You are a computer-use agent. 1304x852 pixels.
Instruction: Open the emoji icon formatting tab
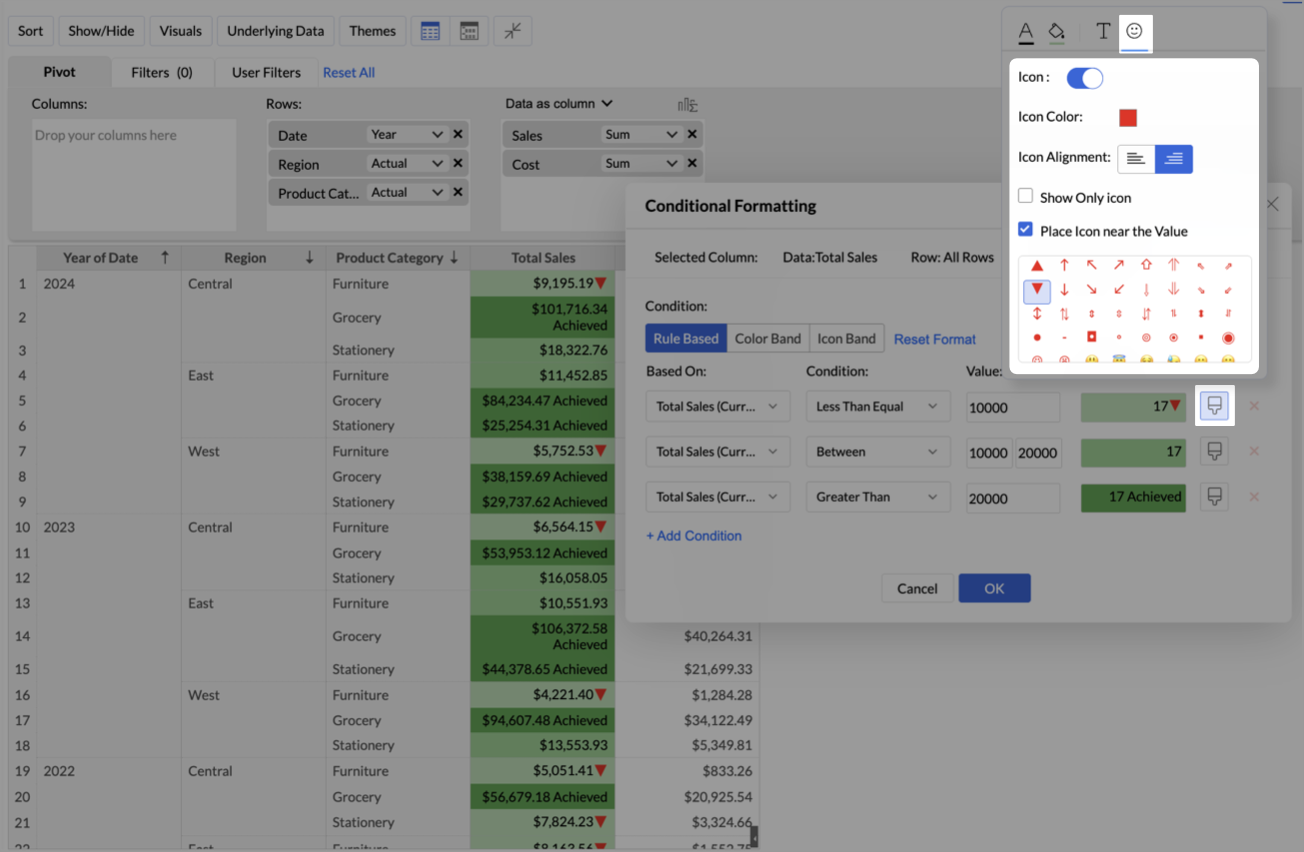pos(1134,31)
